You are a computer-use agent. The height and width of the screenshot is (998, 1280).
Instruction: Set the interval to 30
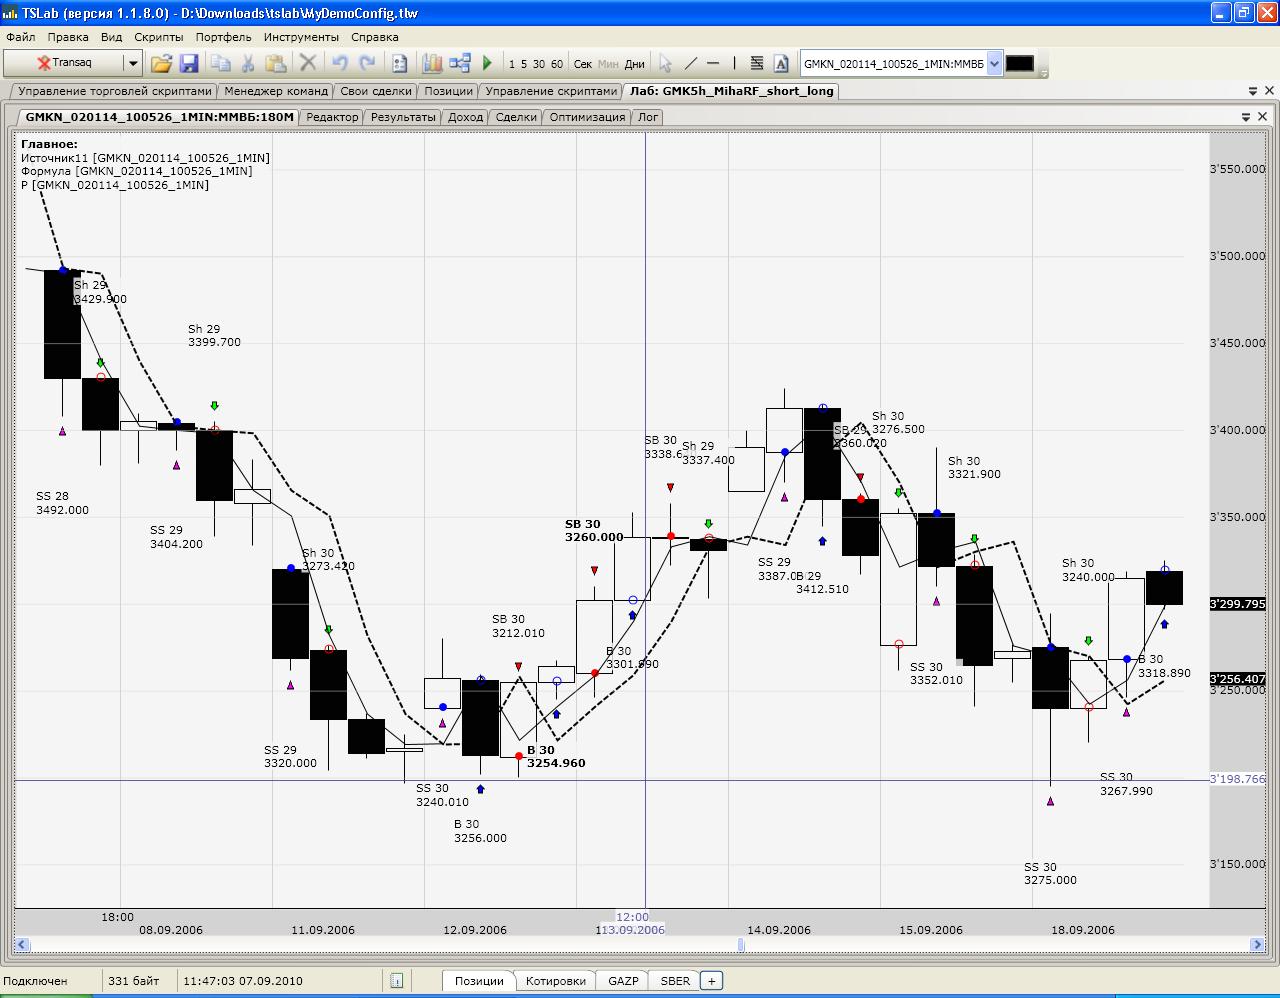point(539,64)
